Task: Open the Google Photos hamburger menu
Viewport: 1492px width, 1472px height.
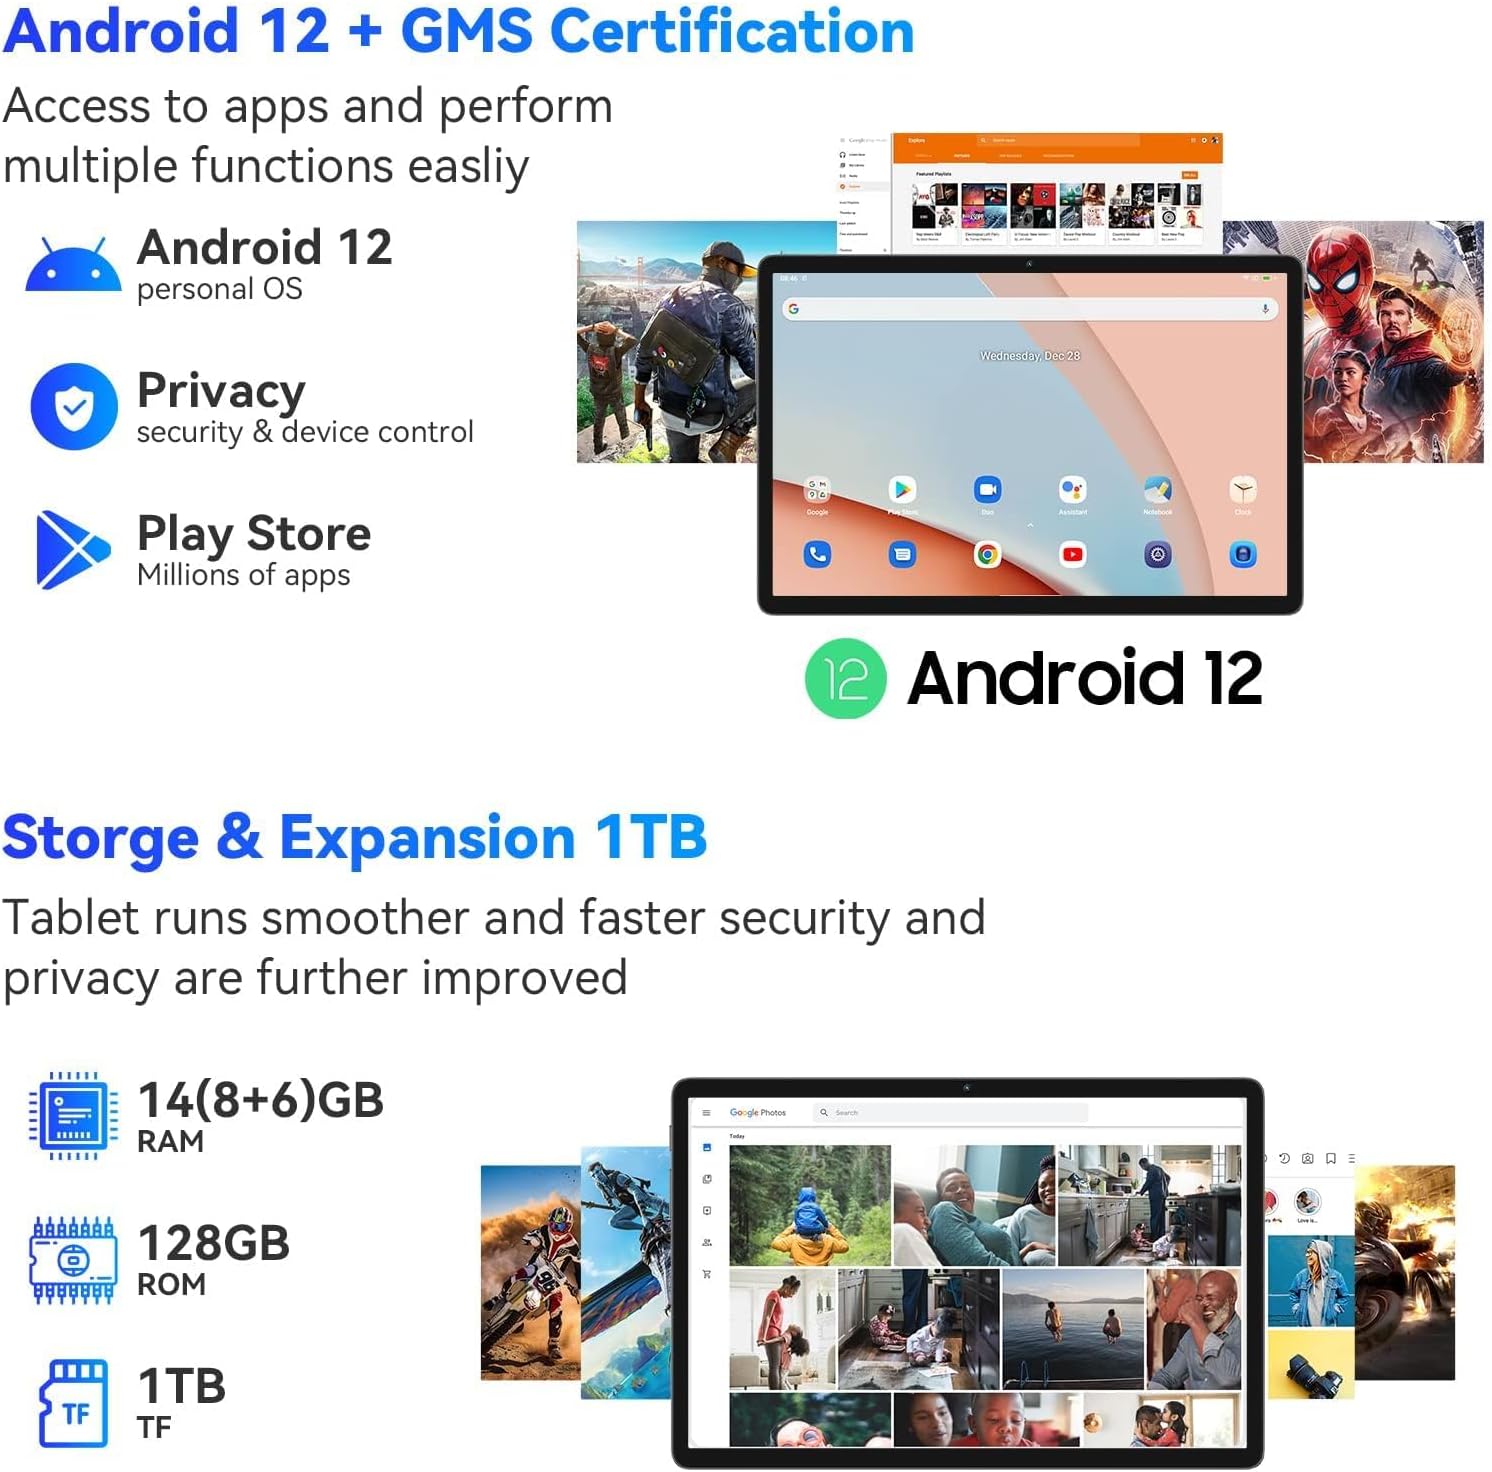Action: click(706, 1112)
